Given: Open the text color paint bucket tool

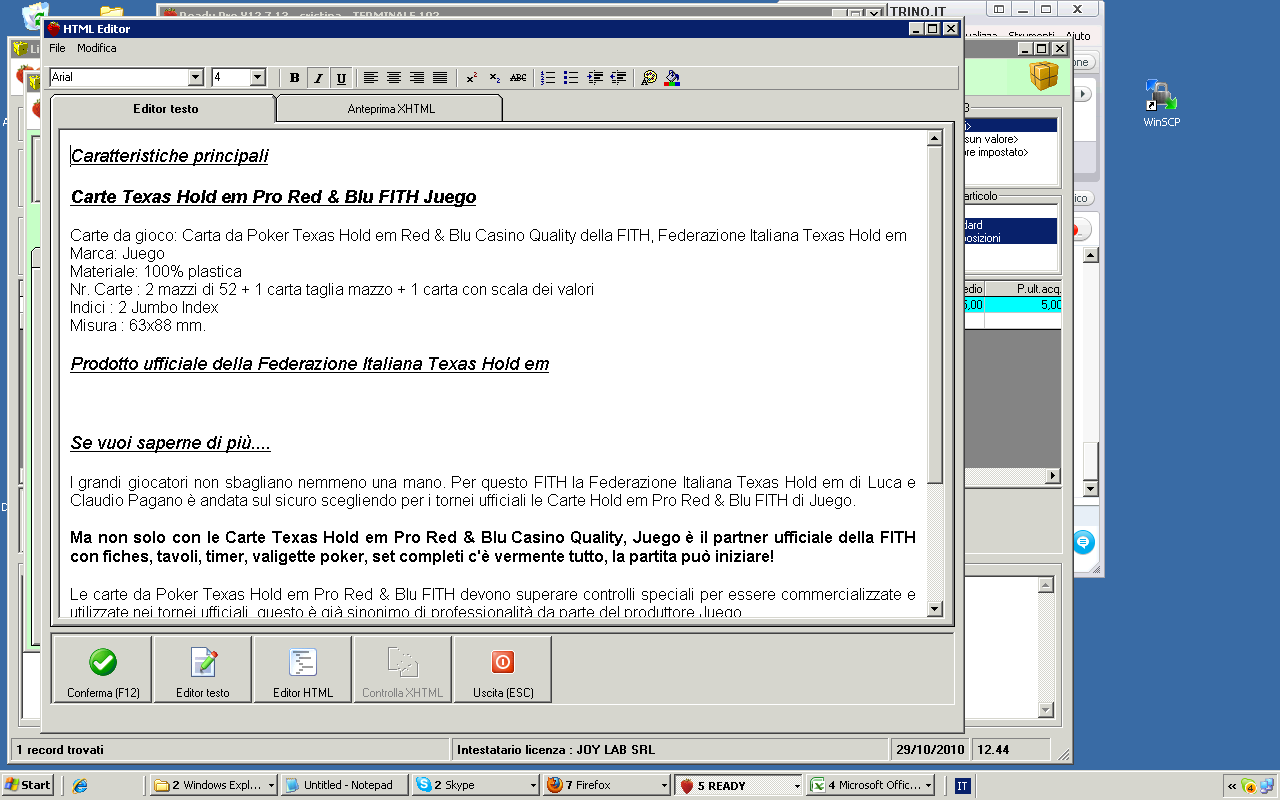Looking at the screenshot, I should pyautogui.click(x=672, y=78).
